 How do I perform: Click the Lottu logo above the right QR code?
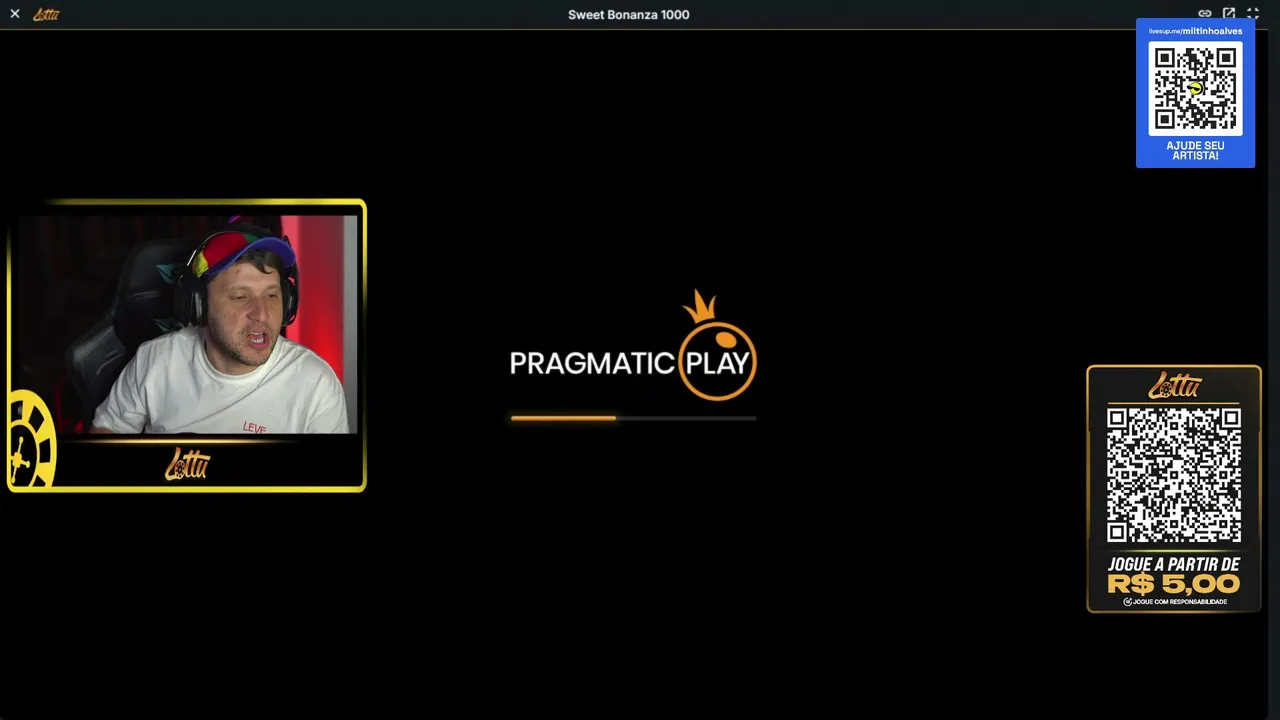click(x=1174, y=385)
